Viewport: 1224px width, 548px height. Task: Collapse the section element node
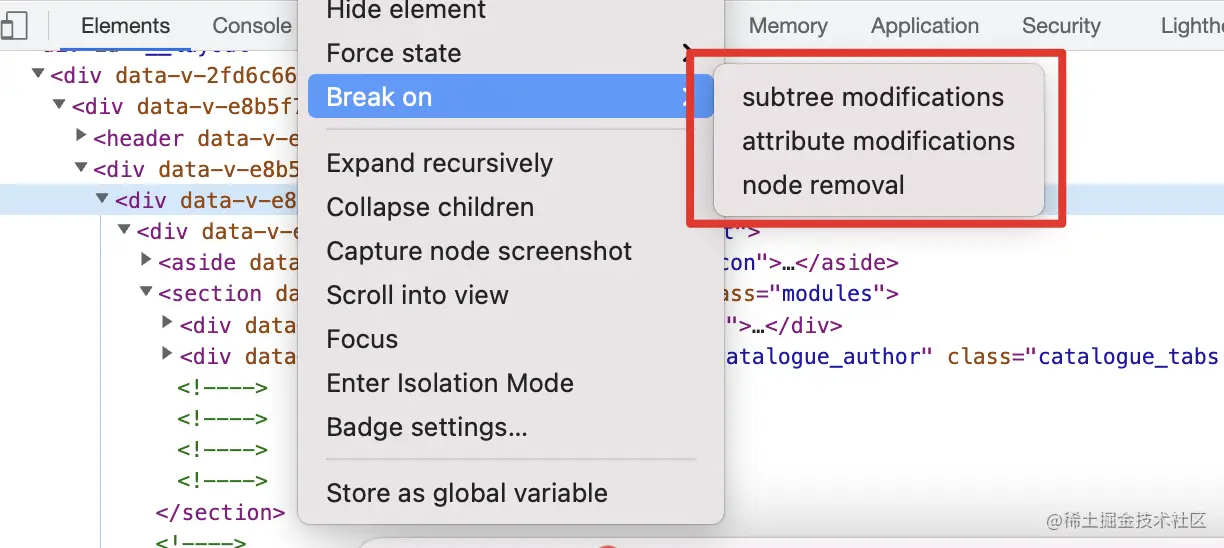click(147, 293)
